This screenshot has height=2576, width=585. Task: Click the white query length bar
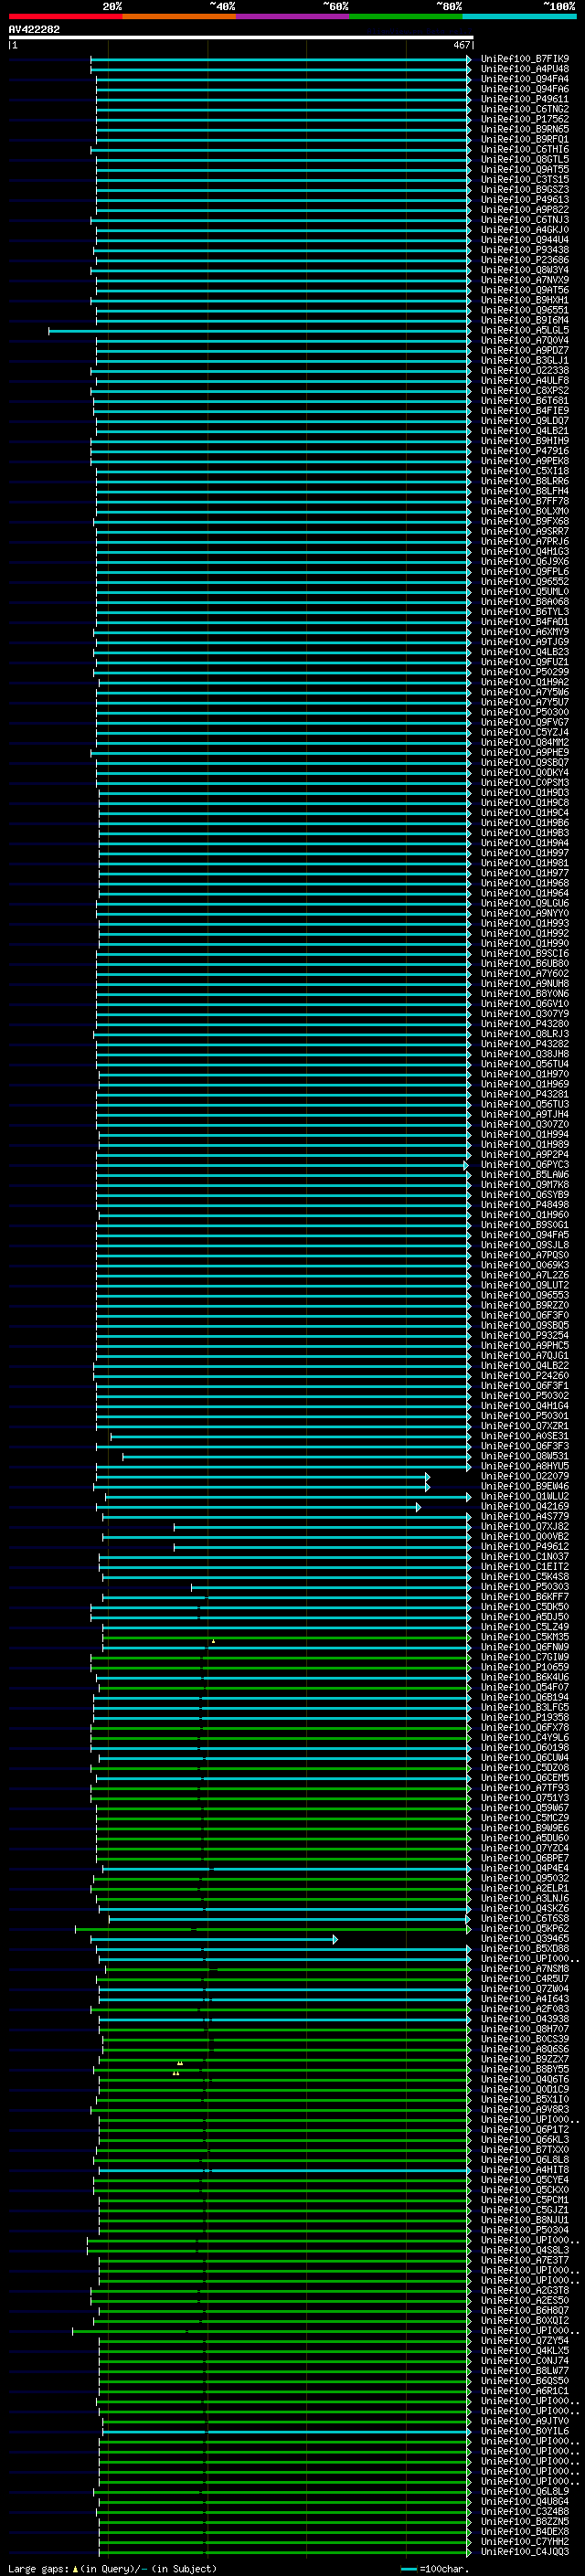pos(240,37)
